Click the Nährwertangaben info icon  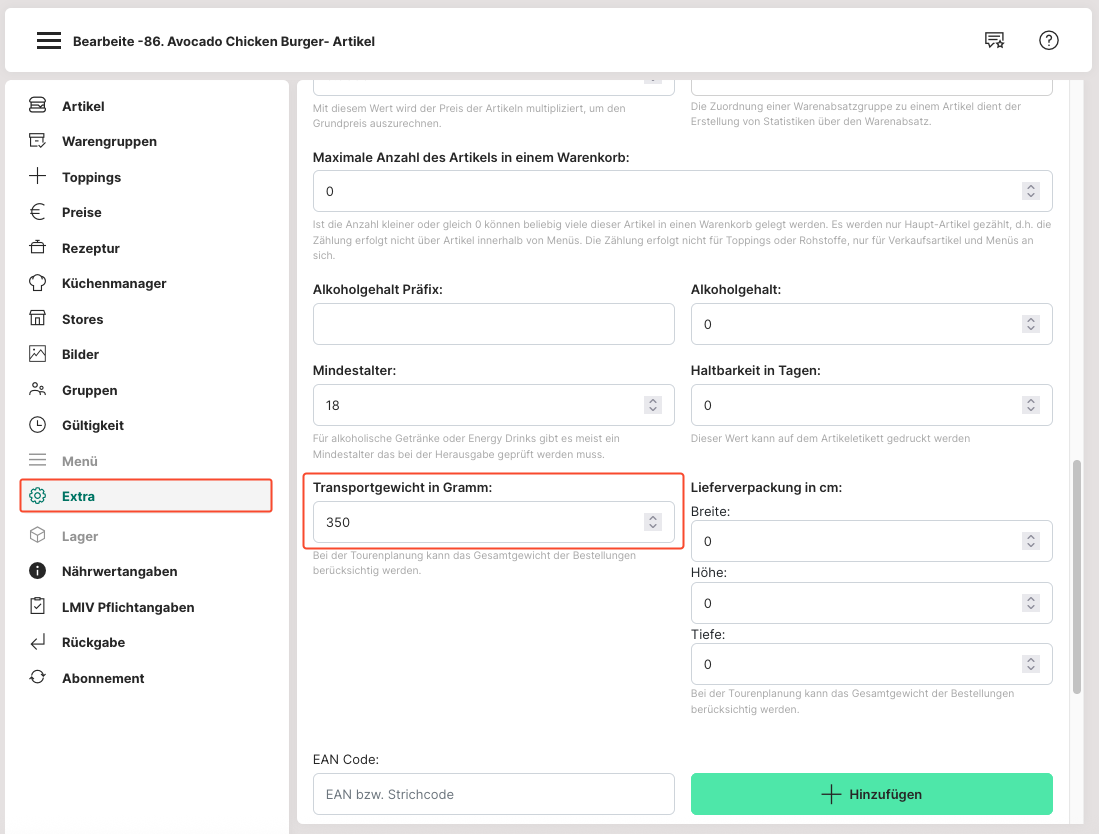[x=38, y=571]
